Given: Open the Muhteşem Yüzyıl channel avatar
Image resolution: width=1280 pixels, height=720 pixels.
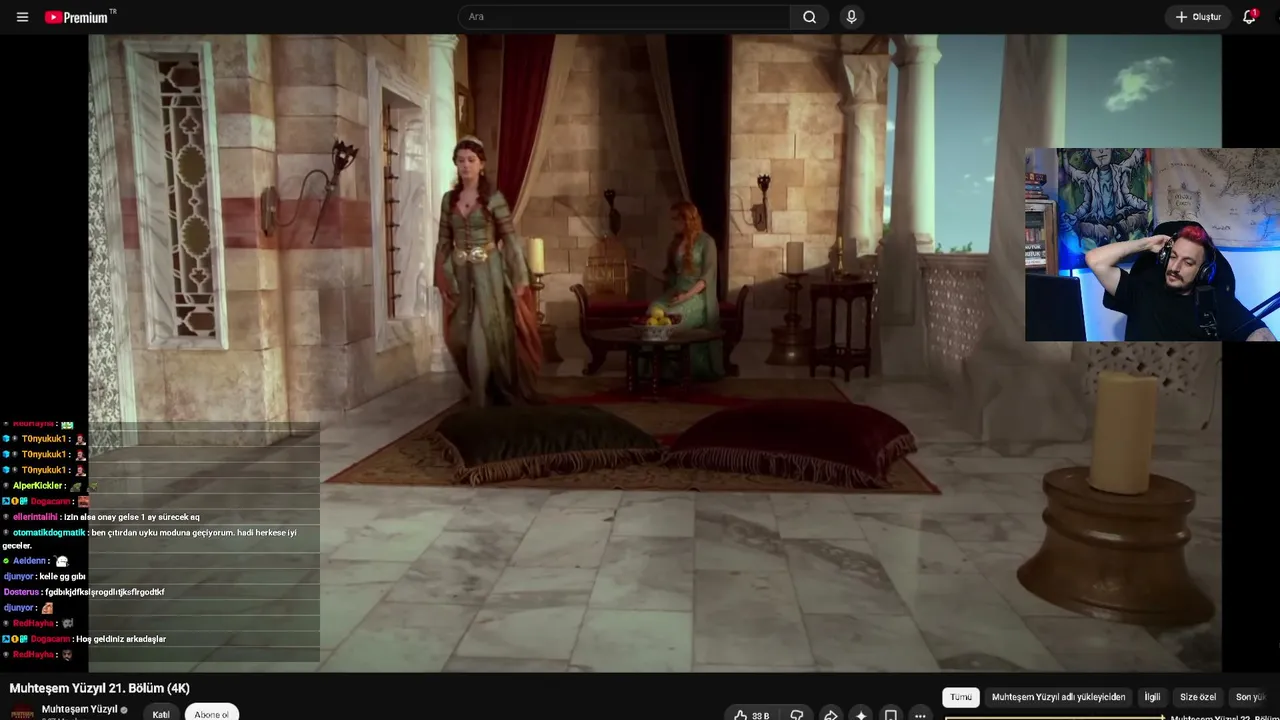Looking at the screenshot, I should 22,713.
